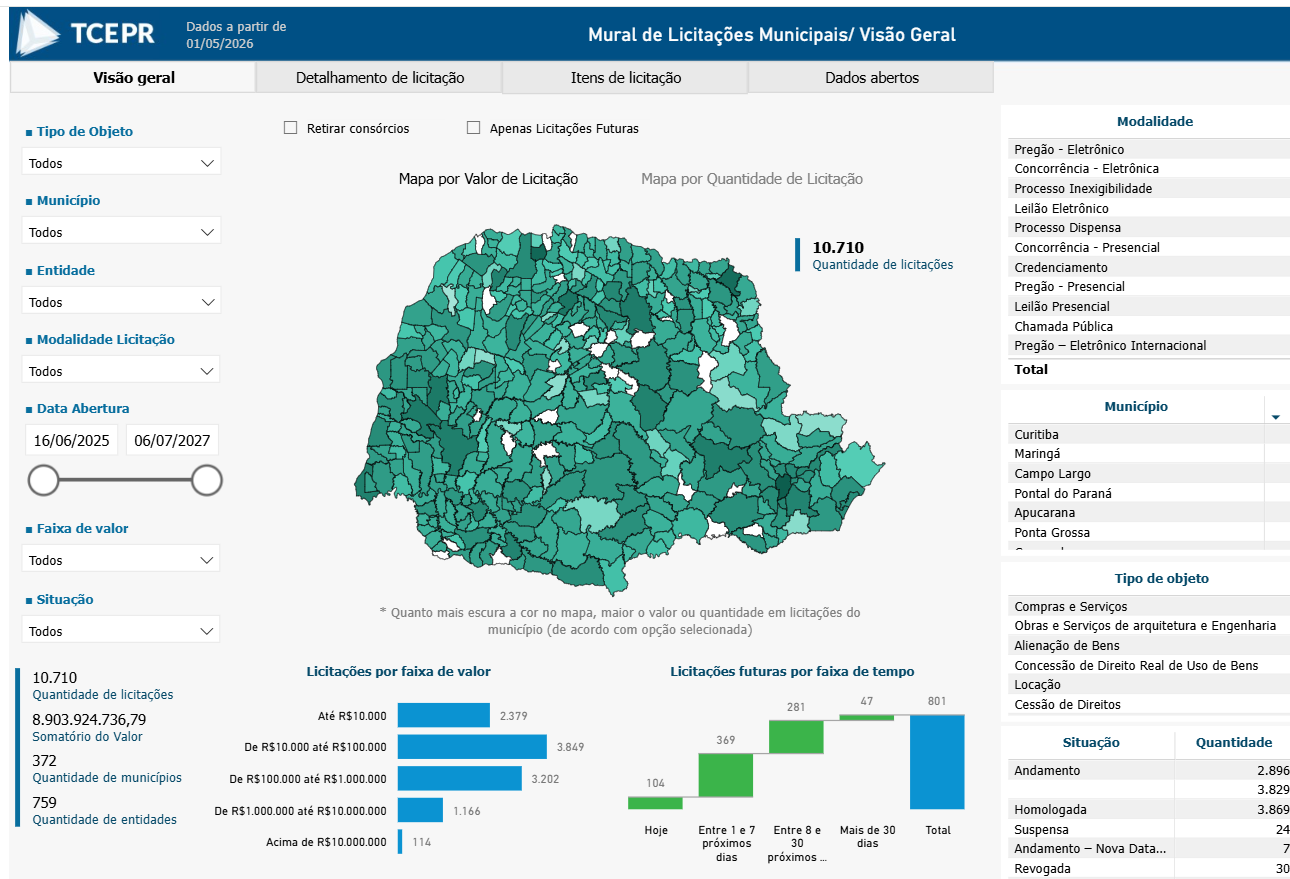
Task: Check the Retirar consórcios checkbox
Action: pos(291,128)
